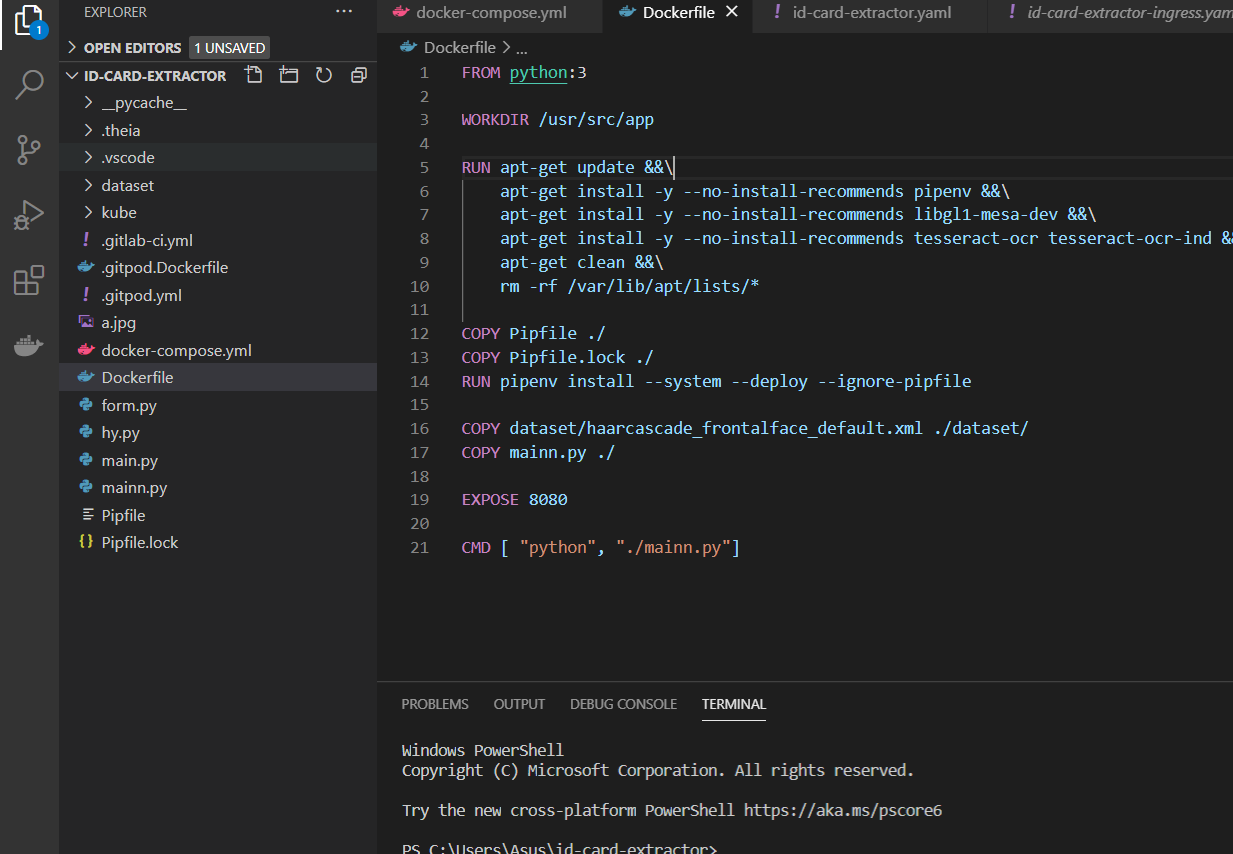Create a new file in the Explorer
This screenshot has height=854, width=1233.
coord(253,75)
